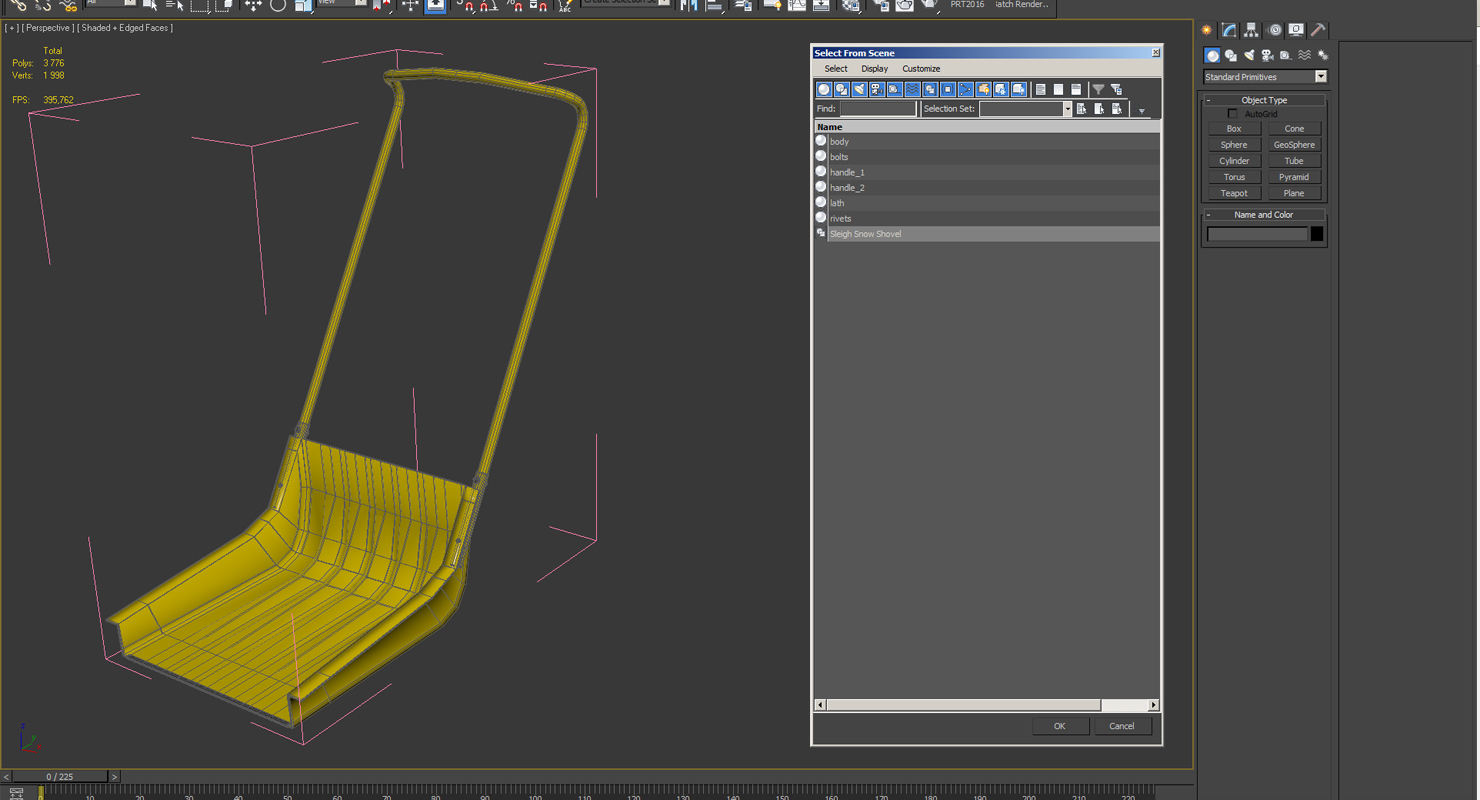
Task: Open the Selection Set dropdown
Action: click(x=1067, y=109)
